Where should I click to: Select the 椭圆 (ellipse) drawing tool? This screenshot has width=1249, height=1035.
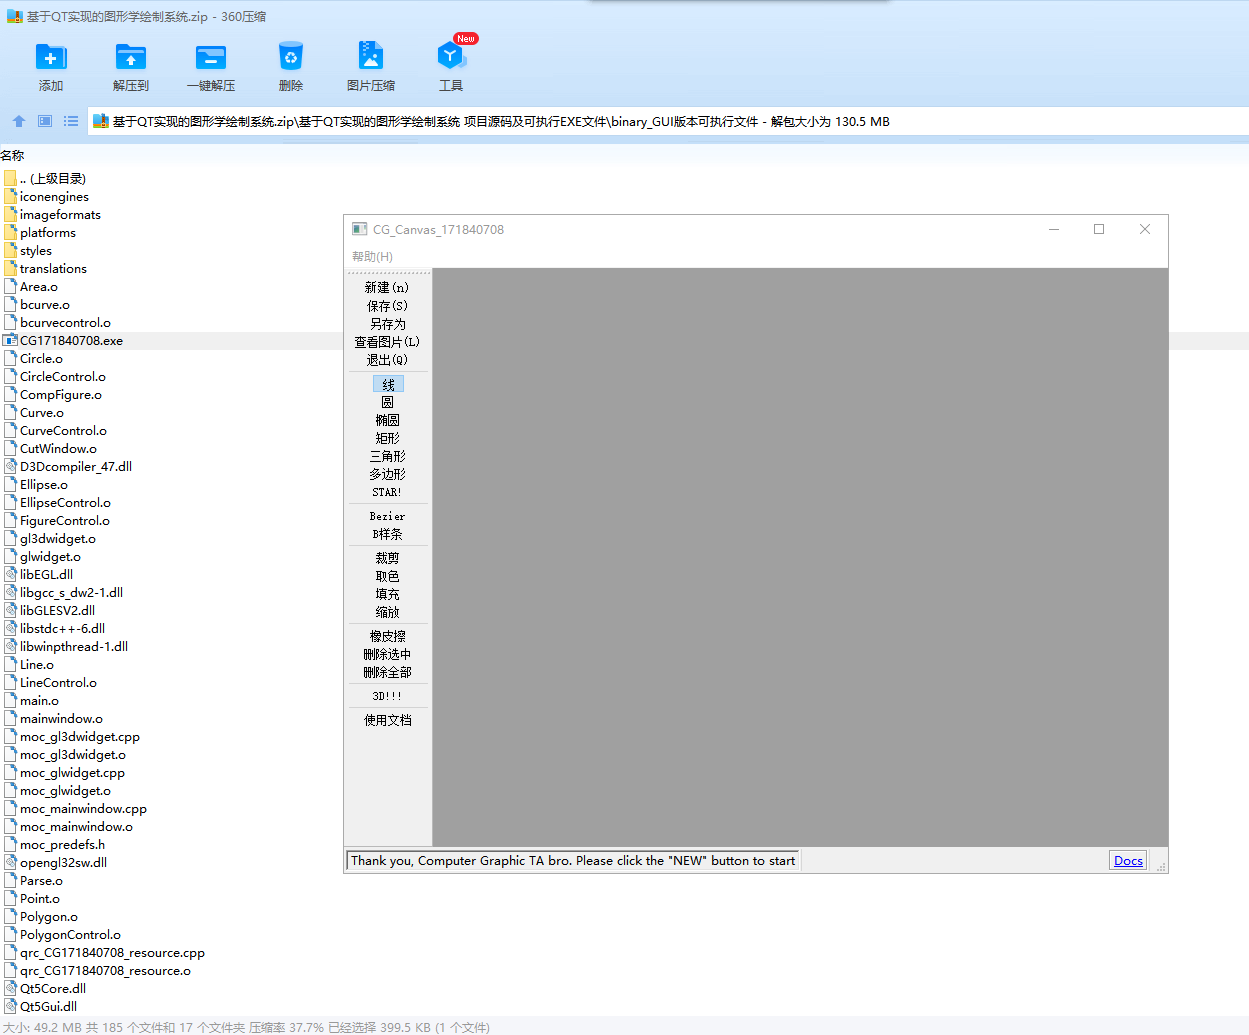[387, 420]
